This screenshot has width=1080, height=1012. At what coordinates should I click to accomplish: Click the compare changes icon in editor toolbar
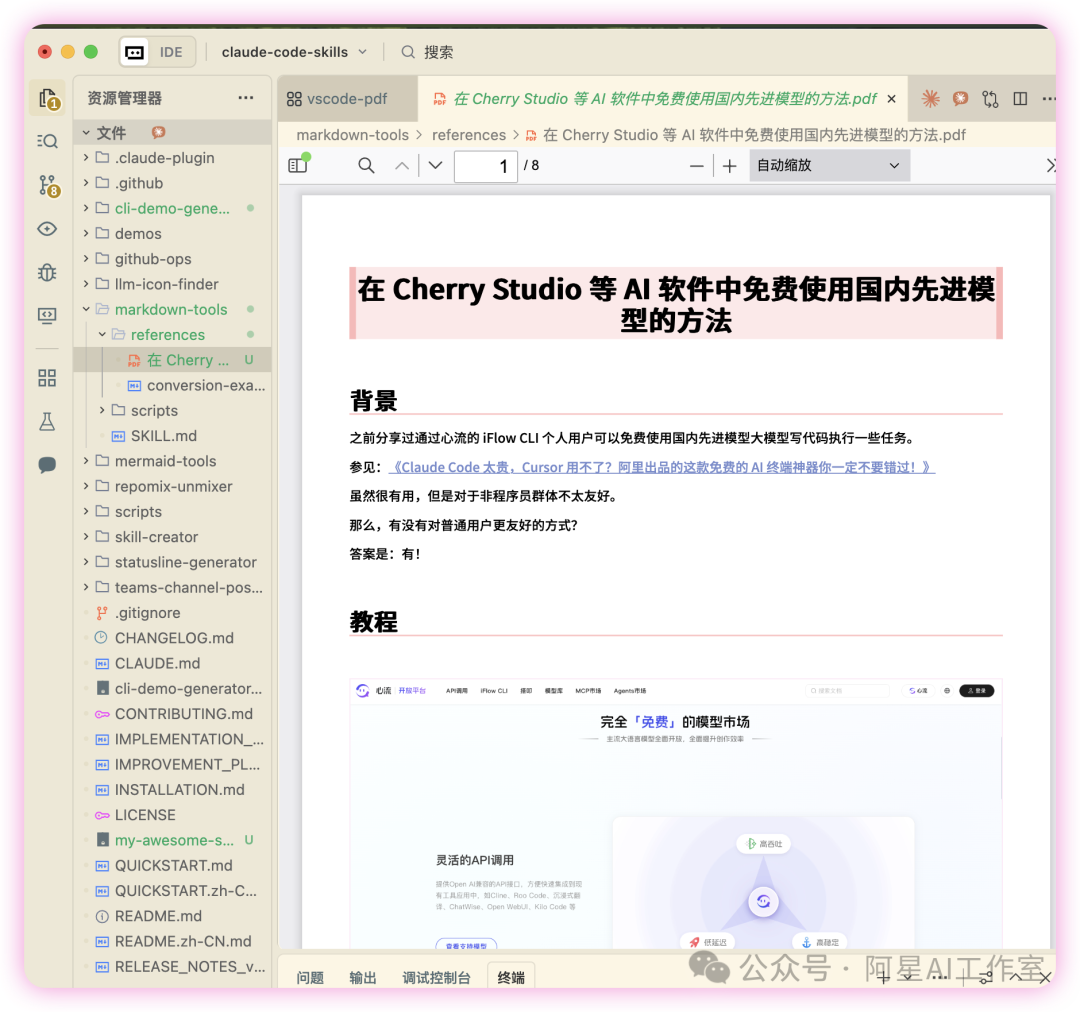[x=990, y=99]
